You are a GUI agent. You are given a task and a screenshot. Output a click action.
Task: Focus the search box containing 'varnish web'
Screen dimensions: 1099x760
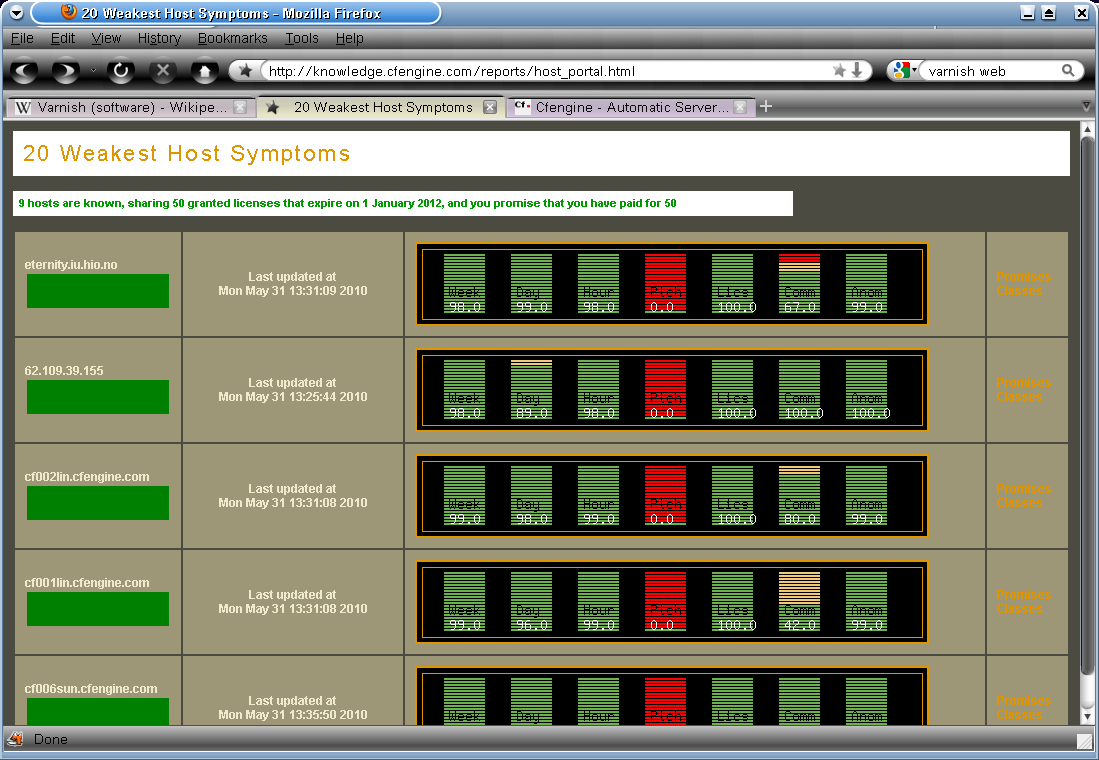(x=991, y=71)
